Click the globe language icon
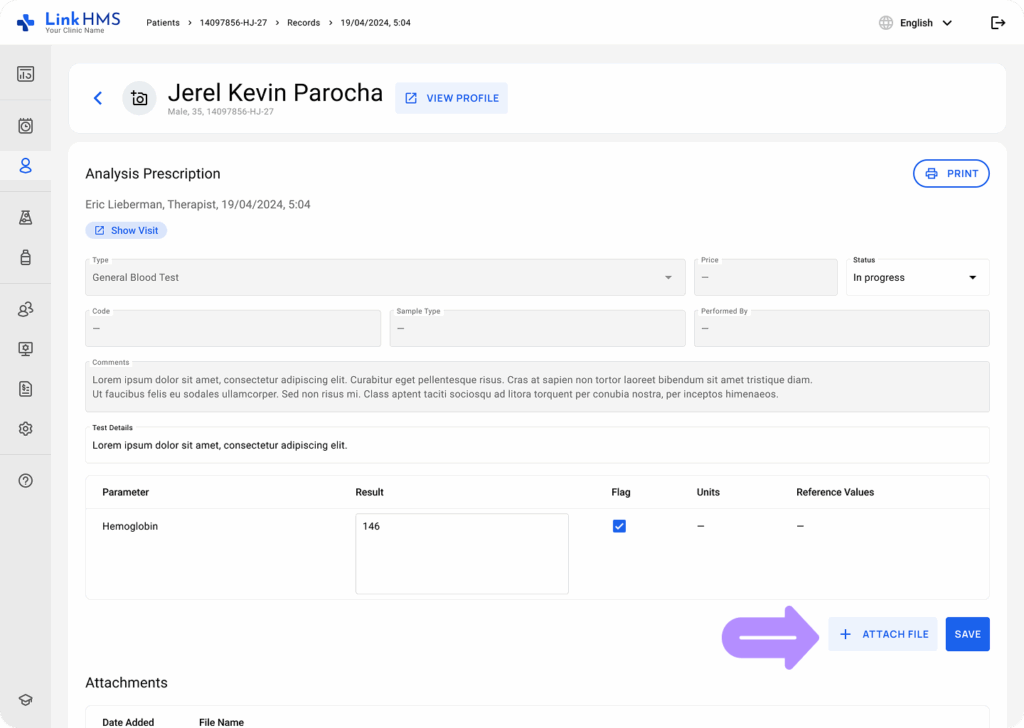The width and height of the screenshot is (1024, 728). (x=886, y=23)
